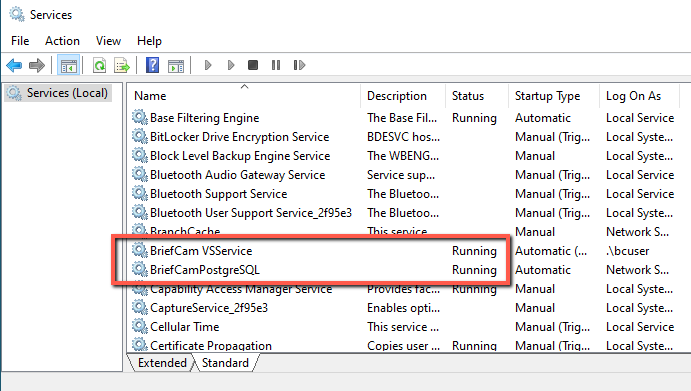Click the gear icon of Bluetooth Support Service
This screenshot has height=391, width=691.
[140, 193]
